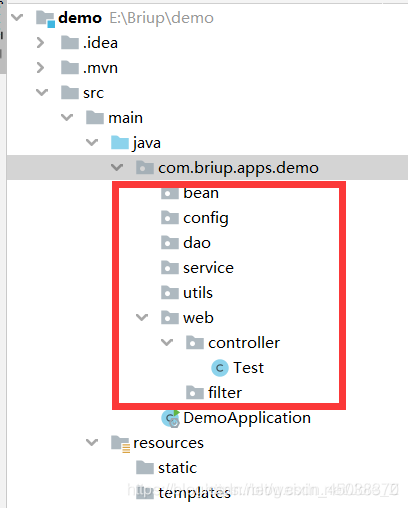
Task: Click the DemoApplication runnable class icon
Action: pyautogui.click(x=171, y=419)
